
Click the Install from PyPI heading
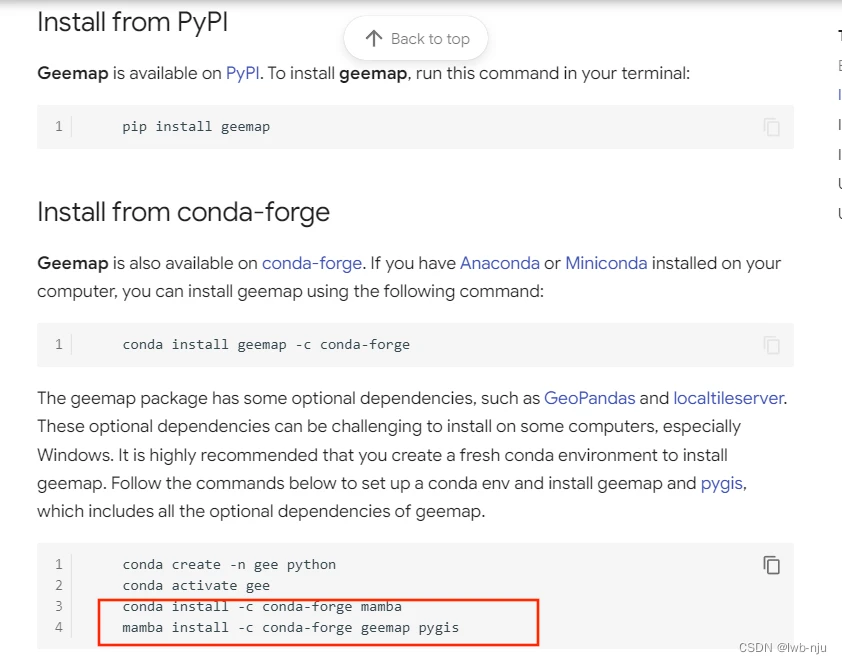click(x=133, y=21)
